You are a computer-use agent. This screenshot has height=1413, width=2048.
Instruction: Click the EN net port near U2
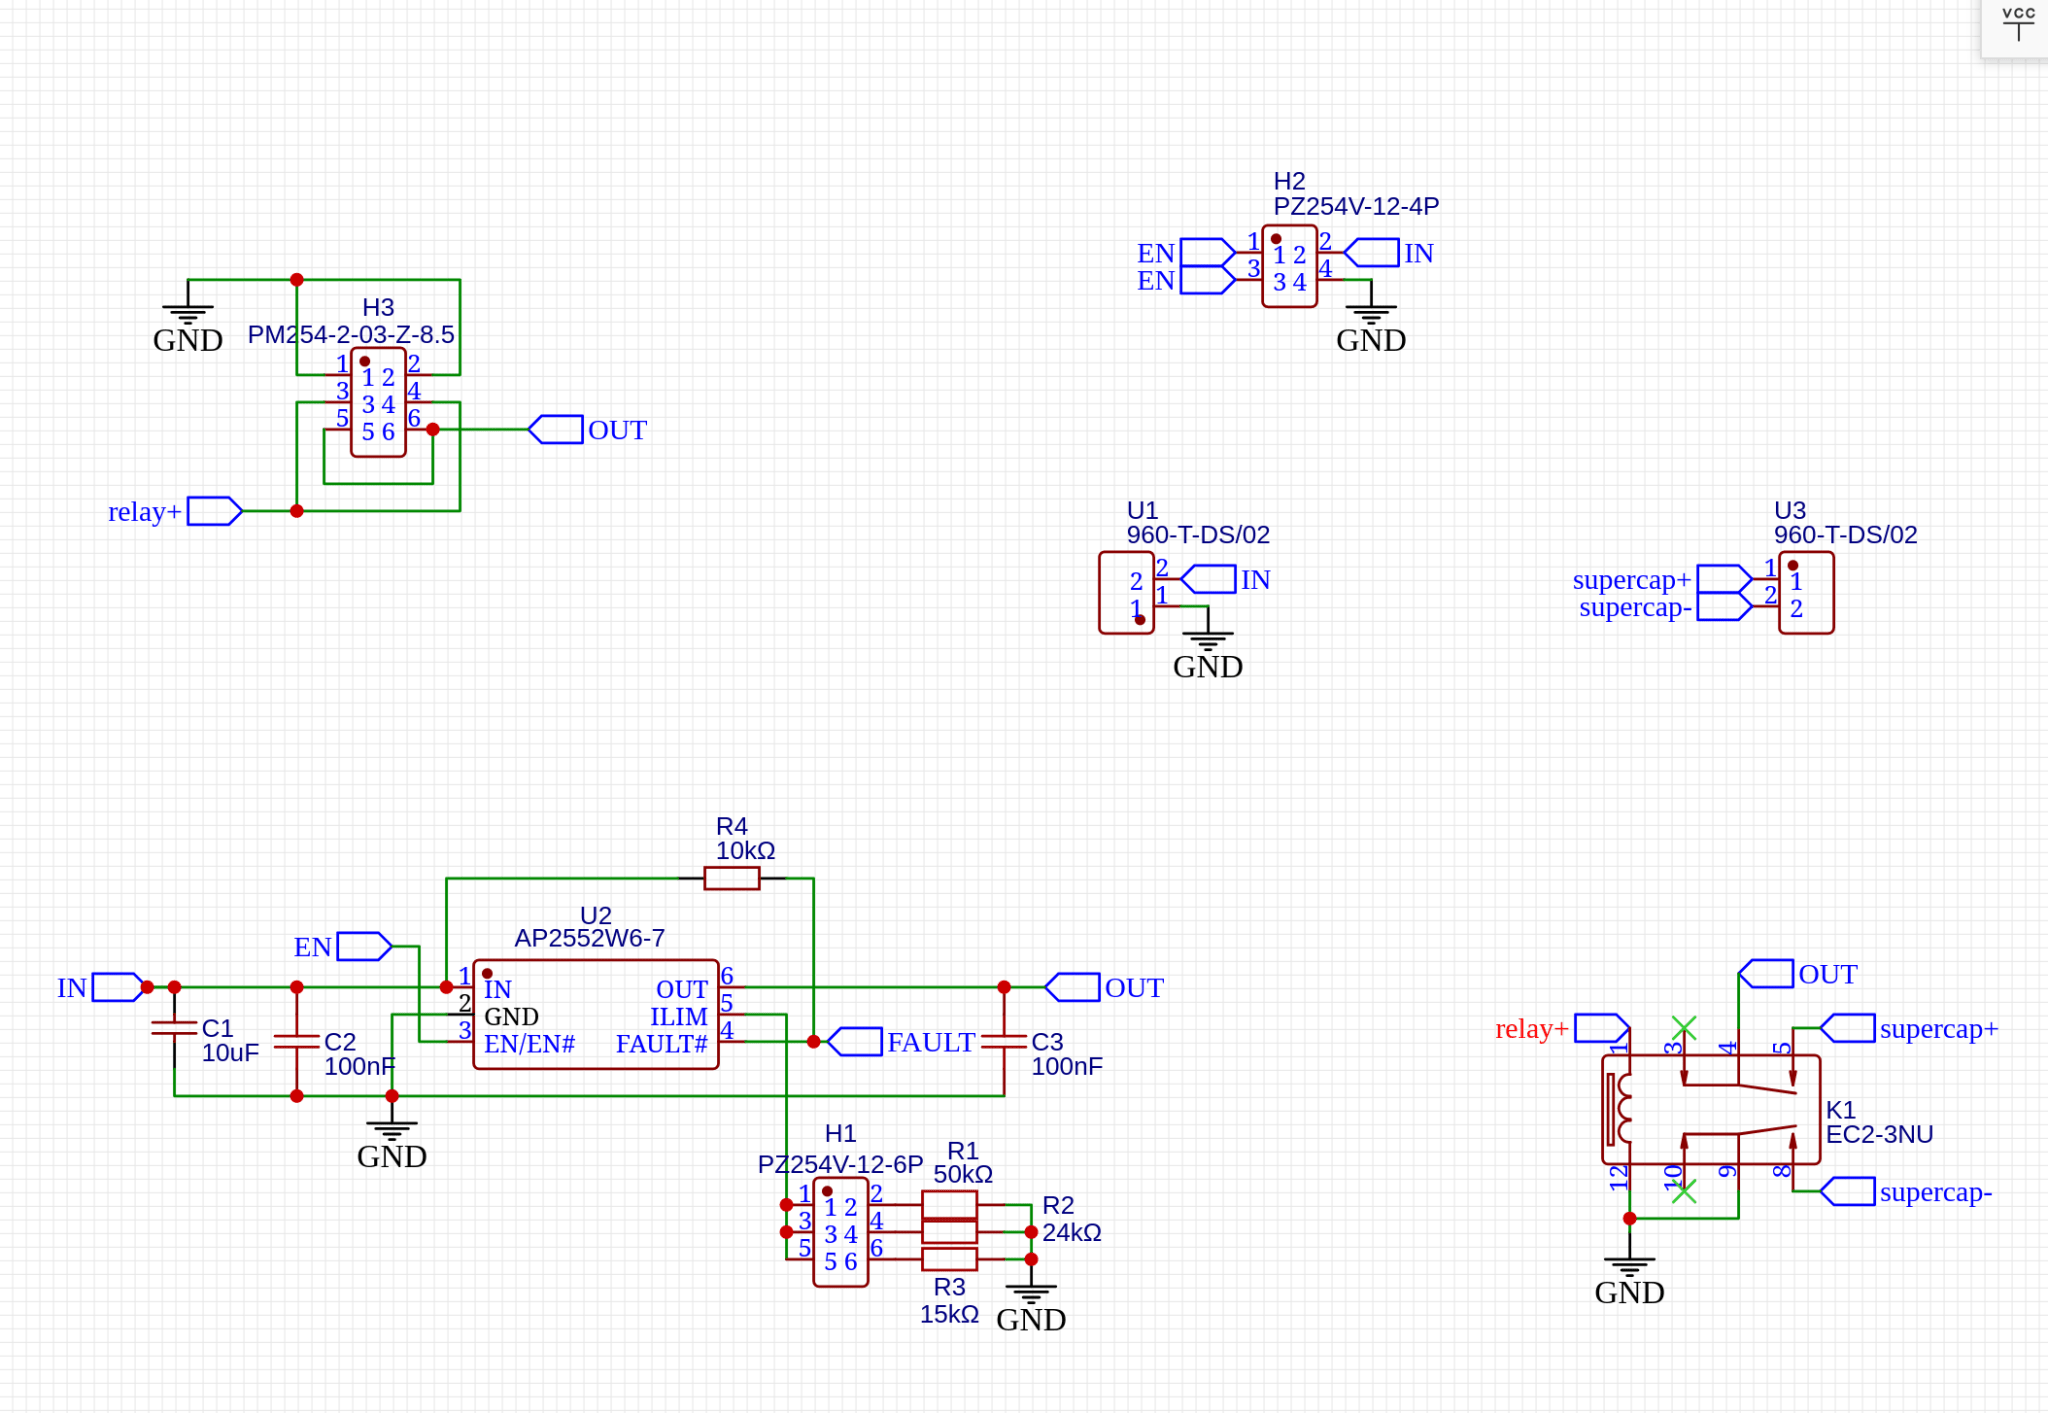point(364,946)
